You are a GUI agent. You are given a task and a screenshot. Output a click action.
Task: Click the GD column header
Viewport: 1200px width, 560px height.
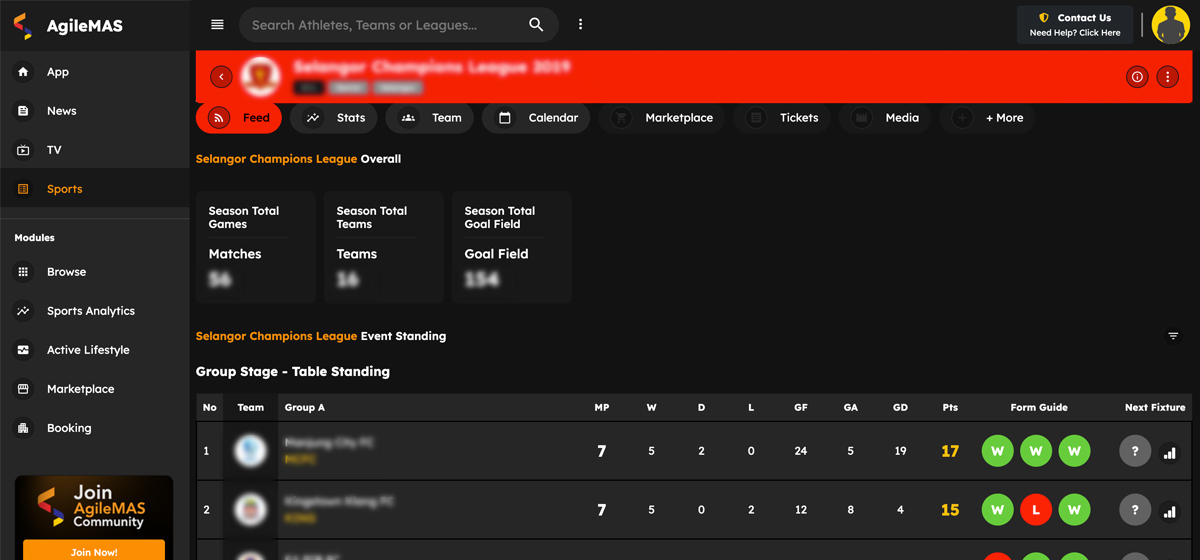pyautogui.click(x=900, y=407)
